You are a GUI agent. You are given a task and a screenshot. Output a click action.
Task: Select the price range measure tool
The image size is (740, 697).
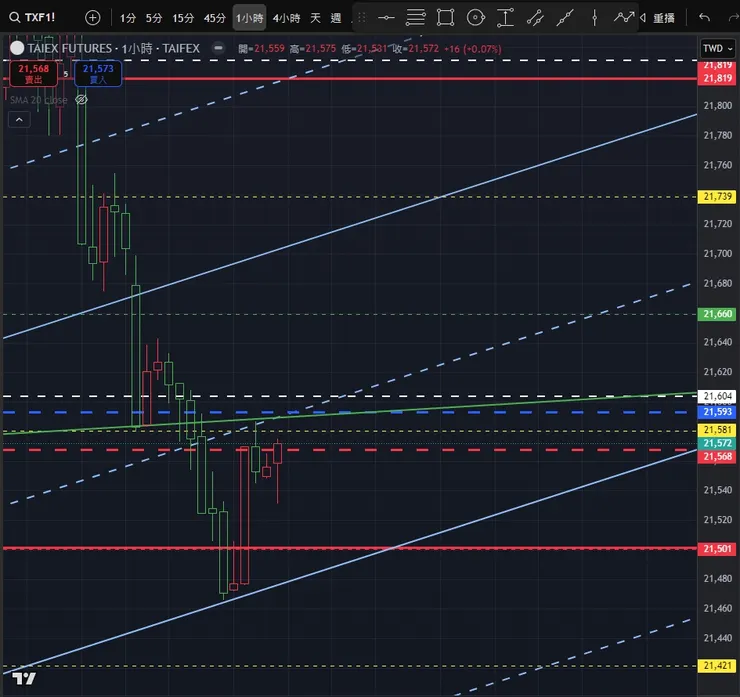click(x=505, y=18)
